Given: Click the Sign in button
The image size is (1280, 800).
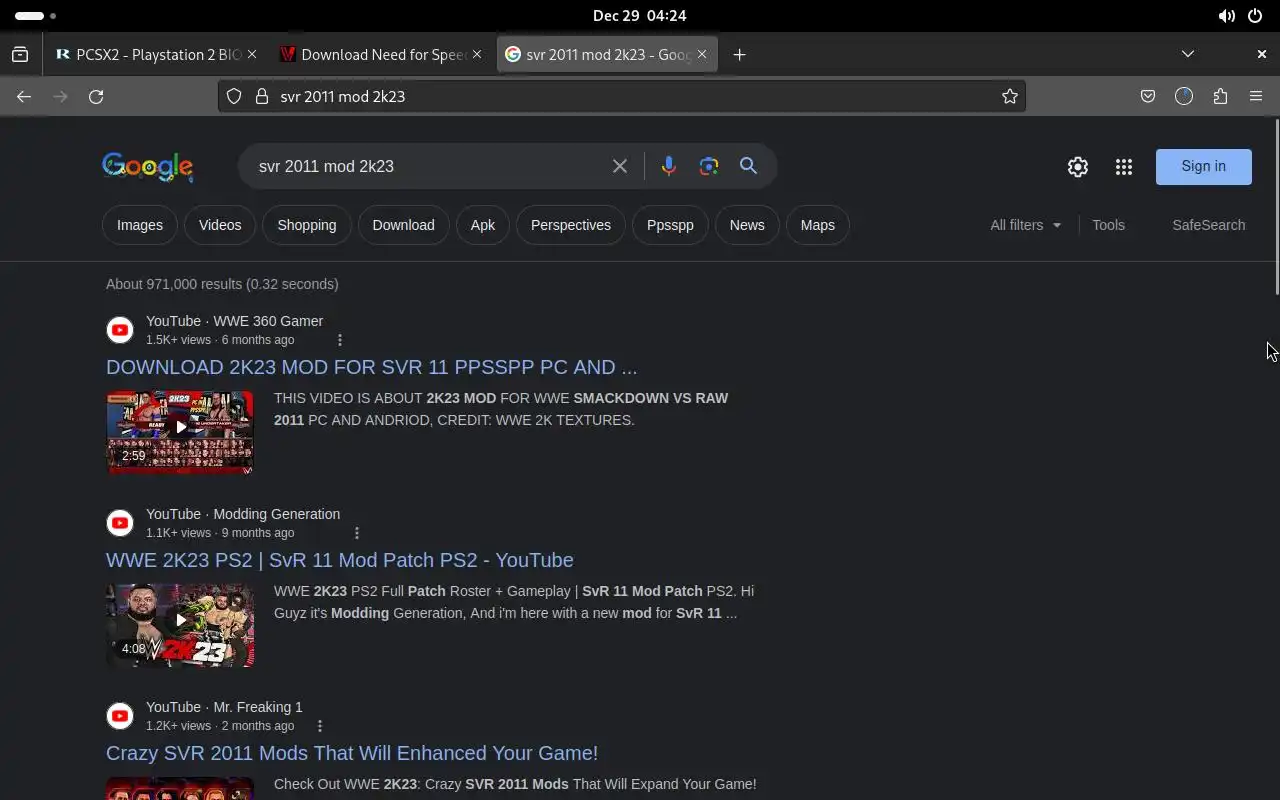Looking at the screenshot, I should pyautogui.click(x=1203, y=166).
